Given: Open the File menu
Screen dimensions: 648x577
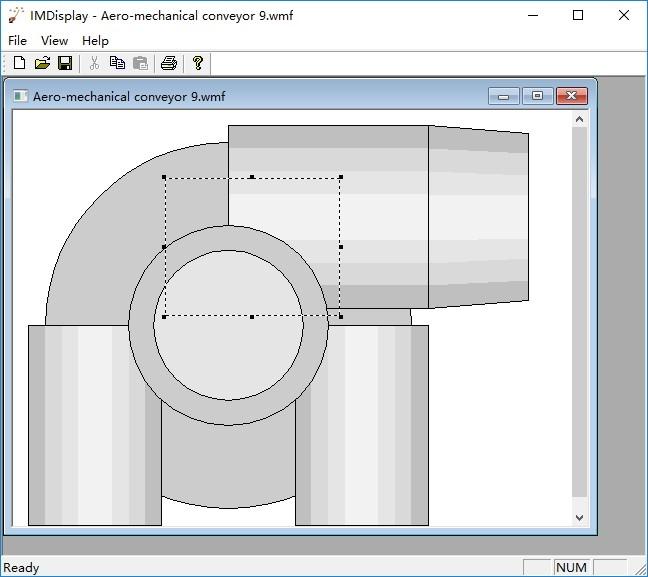Looking at the screenshot, I should tap(17, 41).
